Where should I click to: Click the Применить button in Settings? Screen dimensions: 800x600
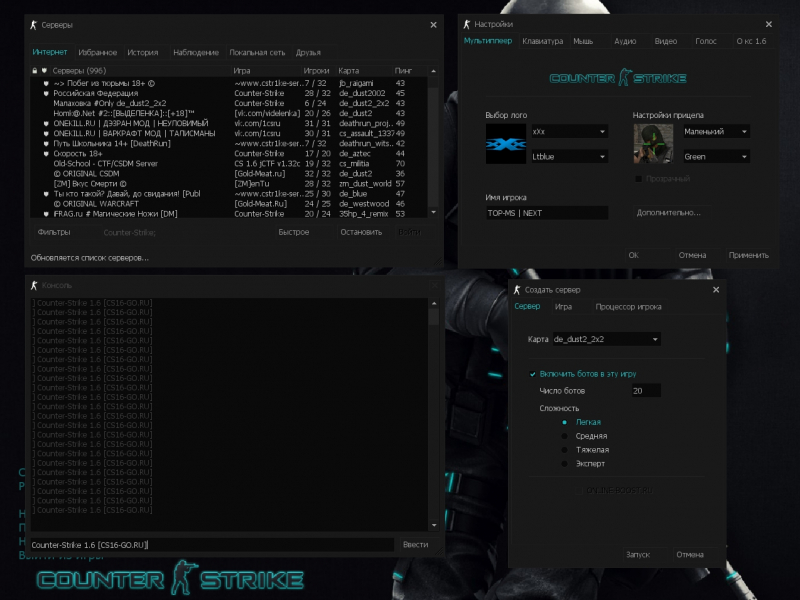(x=748, y=255)
